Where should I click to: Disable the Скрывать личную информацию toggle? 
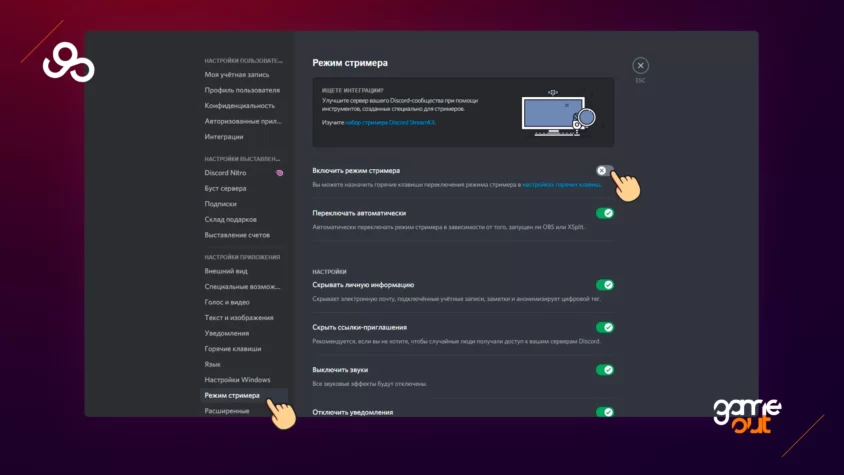coord(604,285)
